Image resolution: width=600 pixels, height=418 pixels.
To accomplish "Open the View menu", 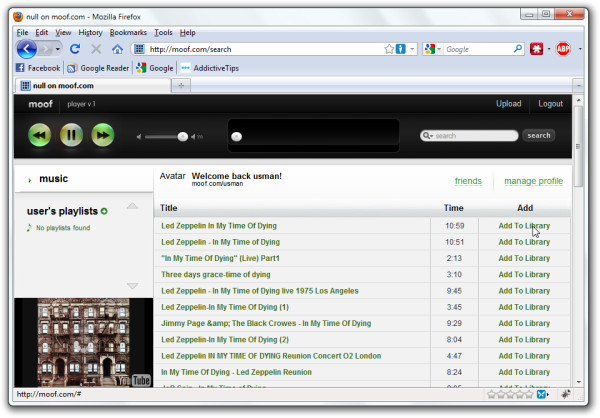I will click(x=63, y=33).
